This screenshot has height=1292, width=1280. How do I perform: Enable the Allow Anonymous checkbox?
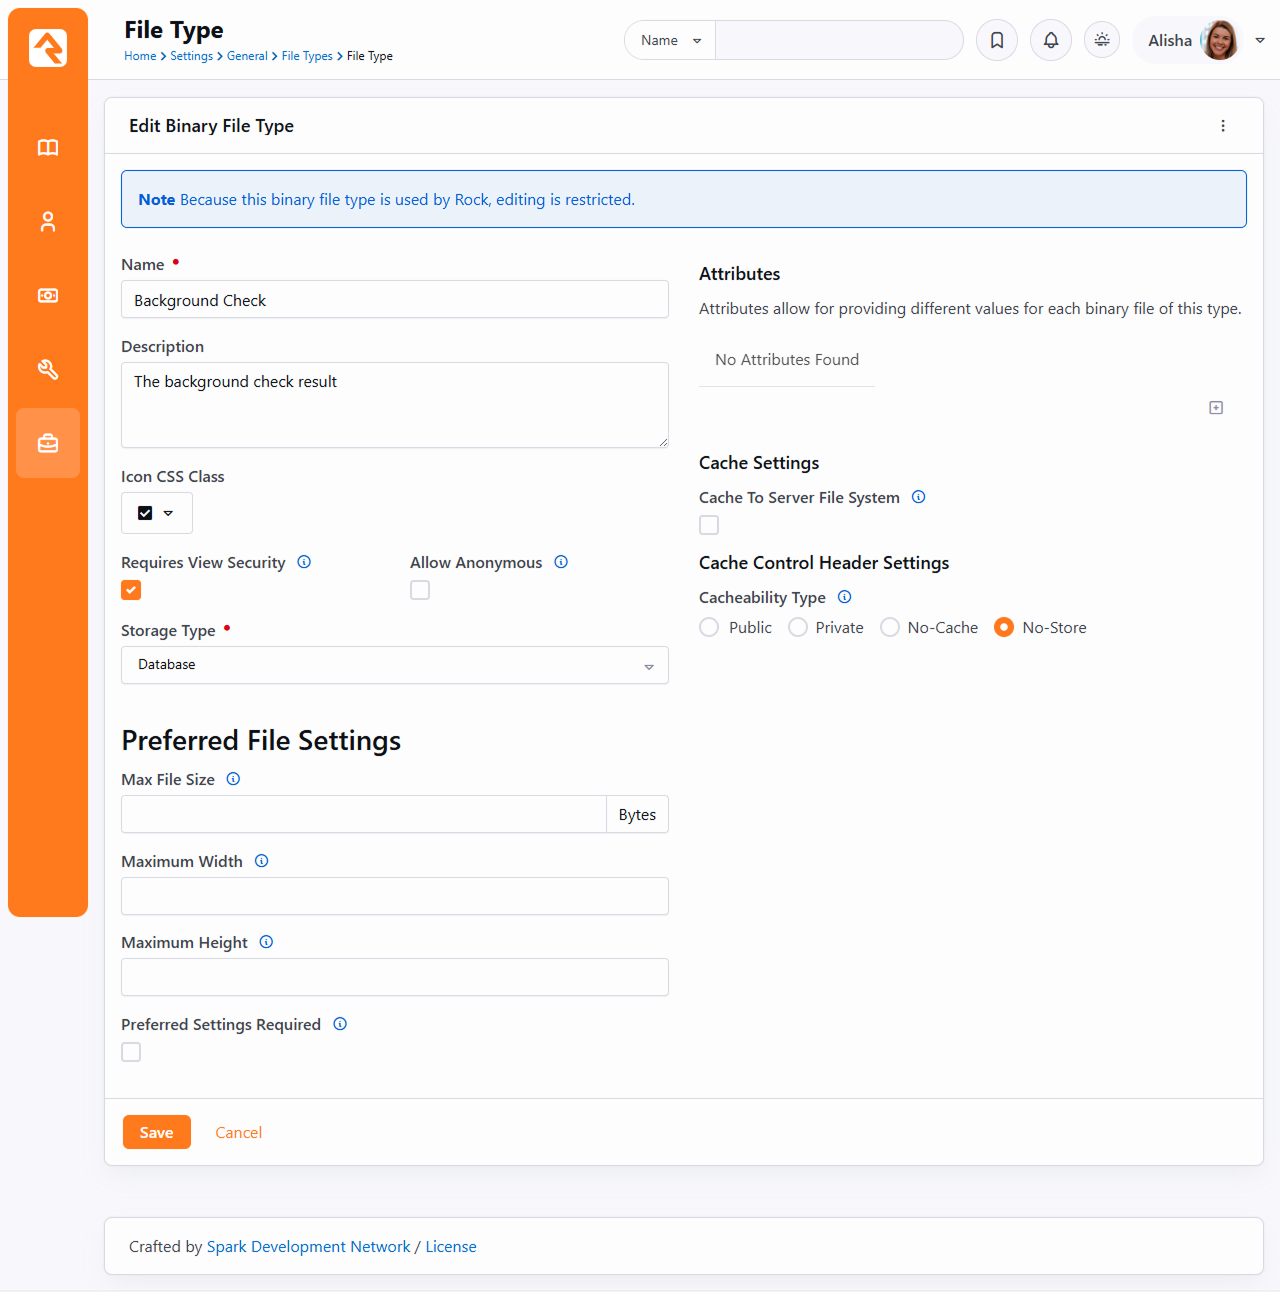click(x=420, y=590)
